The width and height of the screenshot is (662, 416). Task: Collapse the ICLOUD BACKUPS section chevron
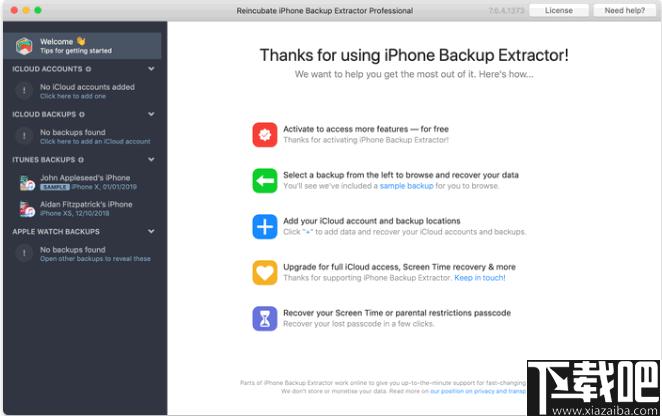pyautogui.click(x=151, y=114)
